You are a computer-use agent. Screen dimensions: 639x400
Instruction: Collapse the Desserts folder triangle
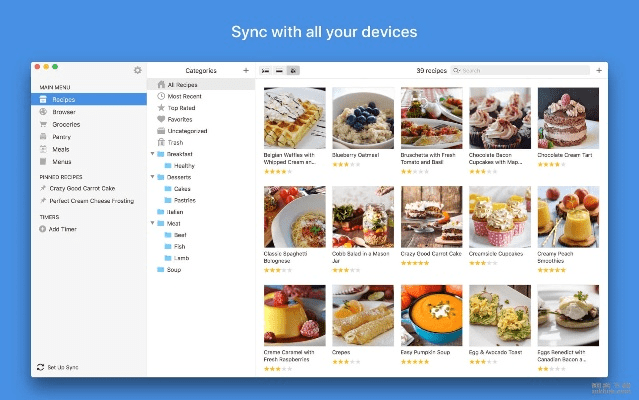pyautogui.click(x=152, y=177)
